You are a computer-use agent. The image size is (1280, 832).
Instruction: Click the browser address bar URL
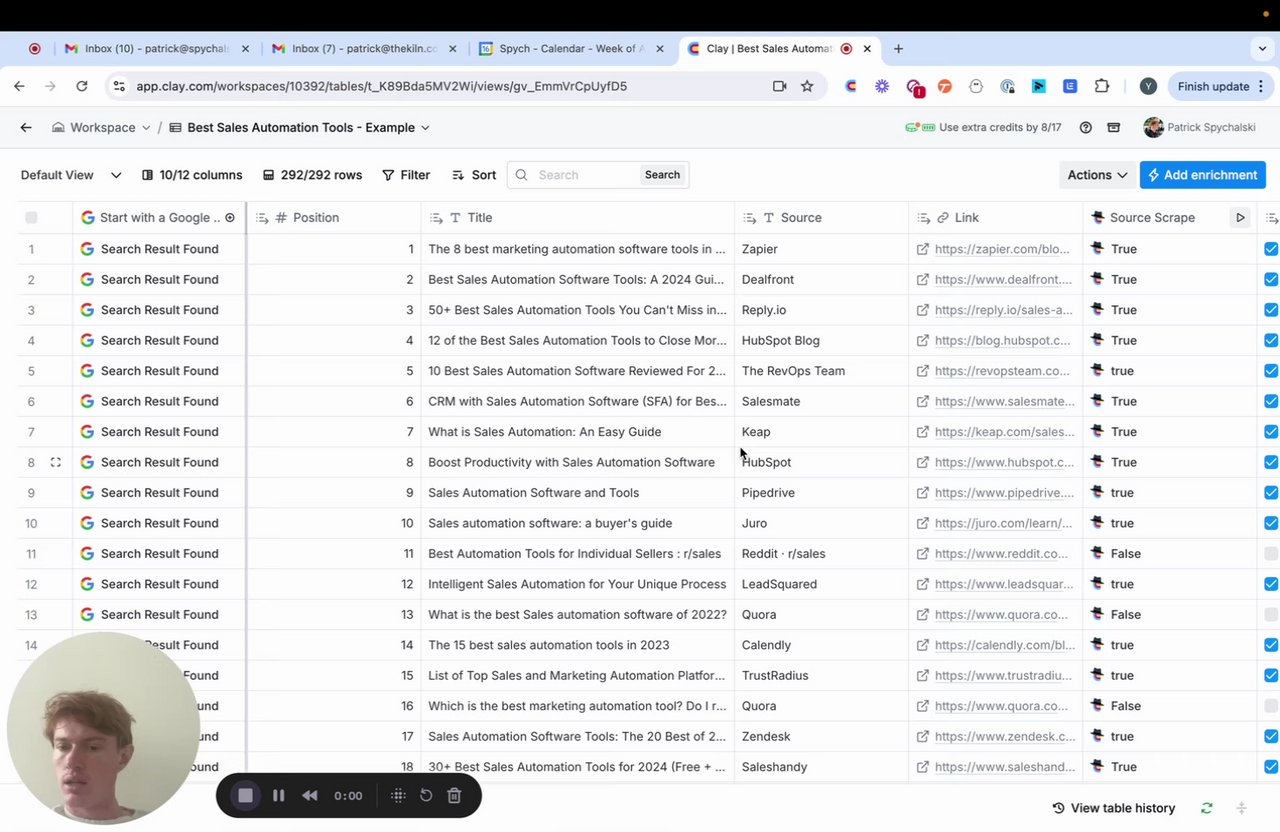coord(381,86)
